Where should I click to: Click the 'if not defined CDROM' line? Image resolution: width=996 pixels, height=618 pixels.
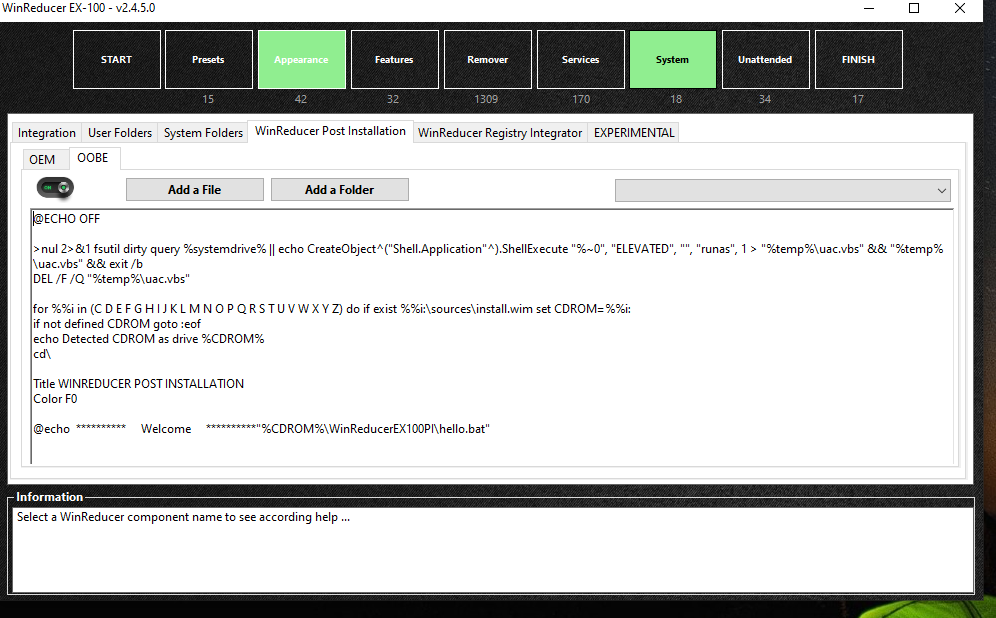coord(117,324)
